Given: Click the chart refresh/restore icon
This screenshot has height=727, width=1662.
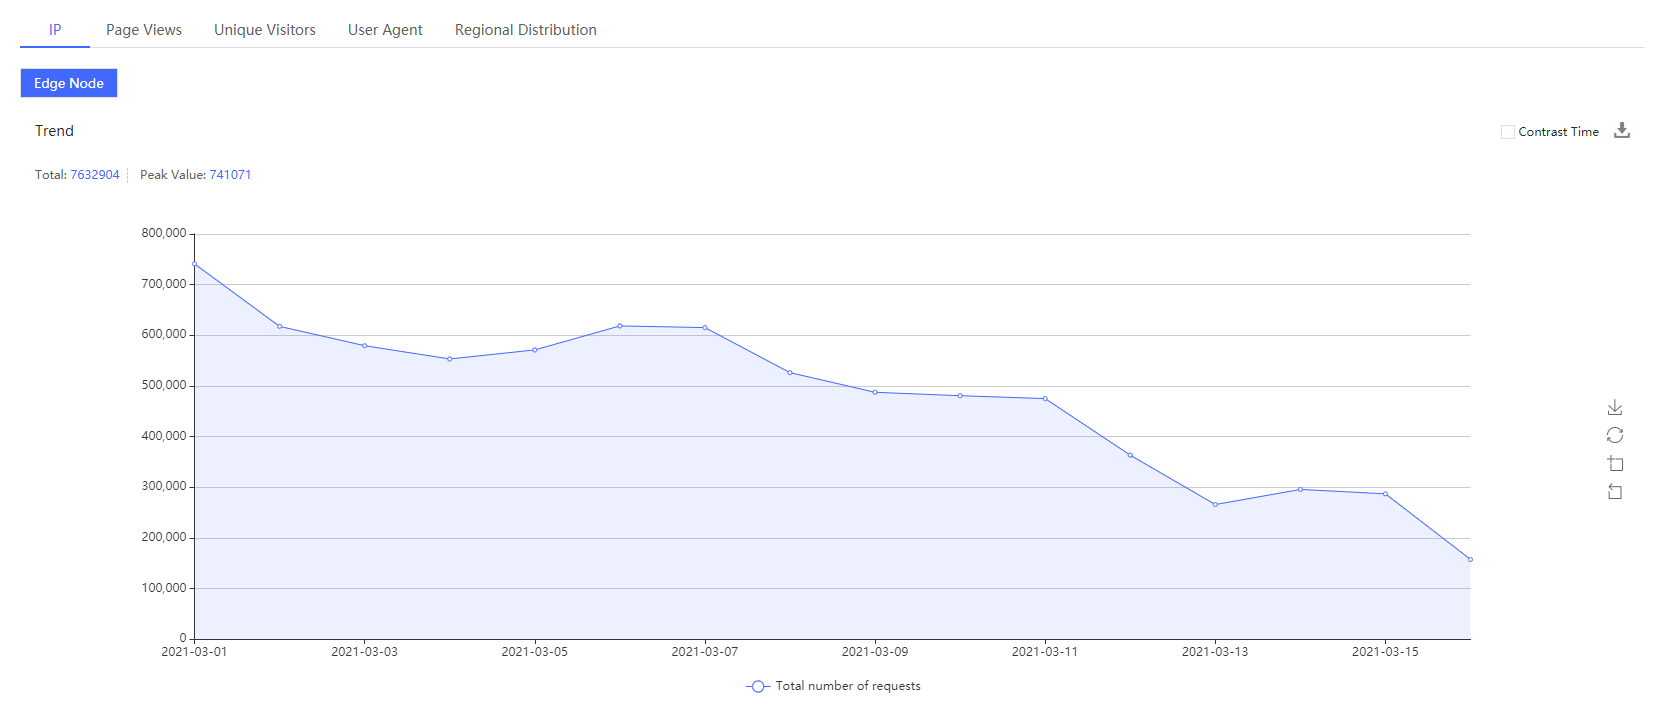Looking at the screenshot, I should tap(1615, 435).
